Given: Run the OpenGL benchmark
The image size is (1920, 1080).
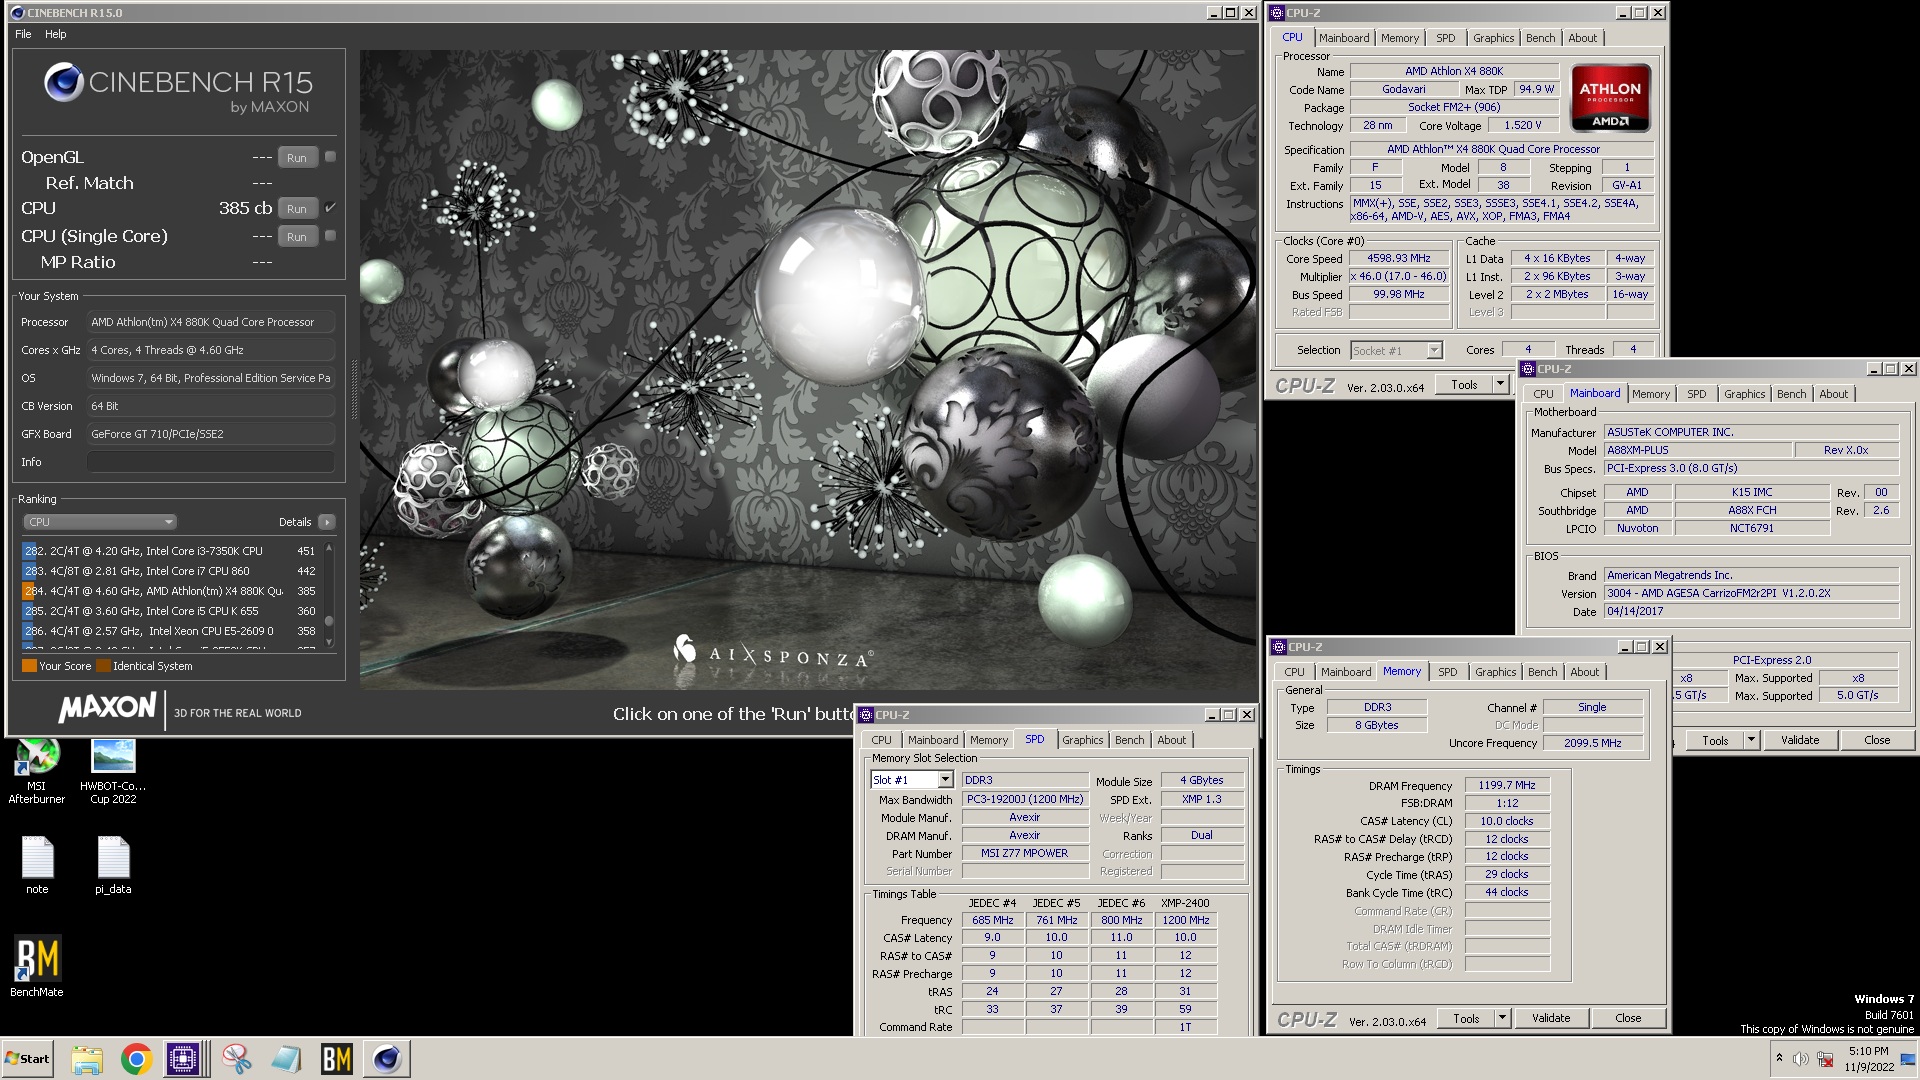Looking at the screenshot, I should click(297, 158).
